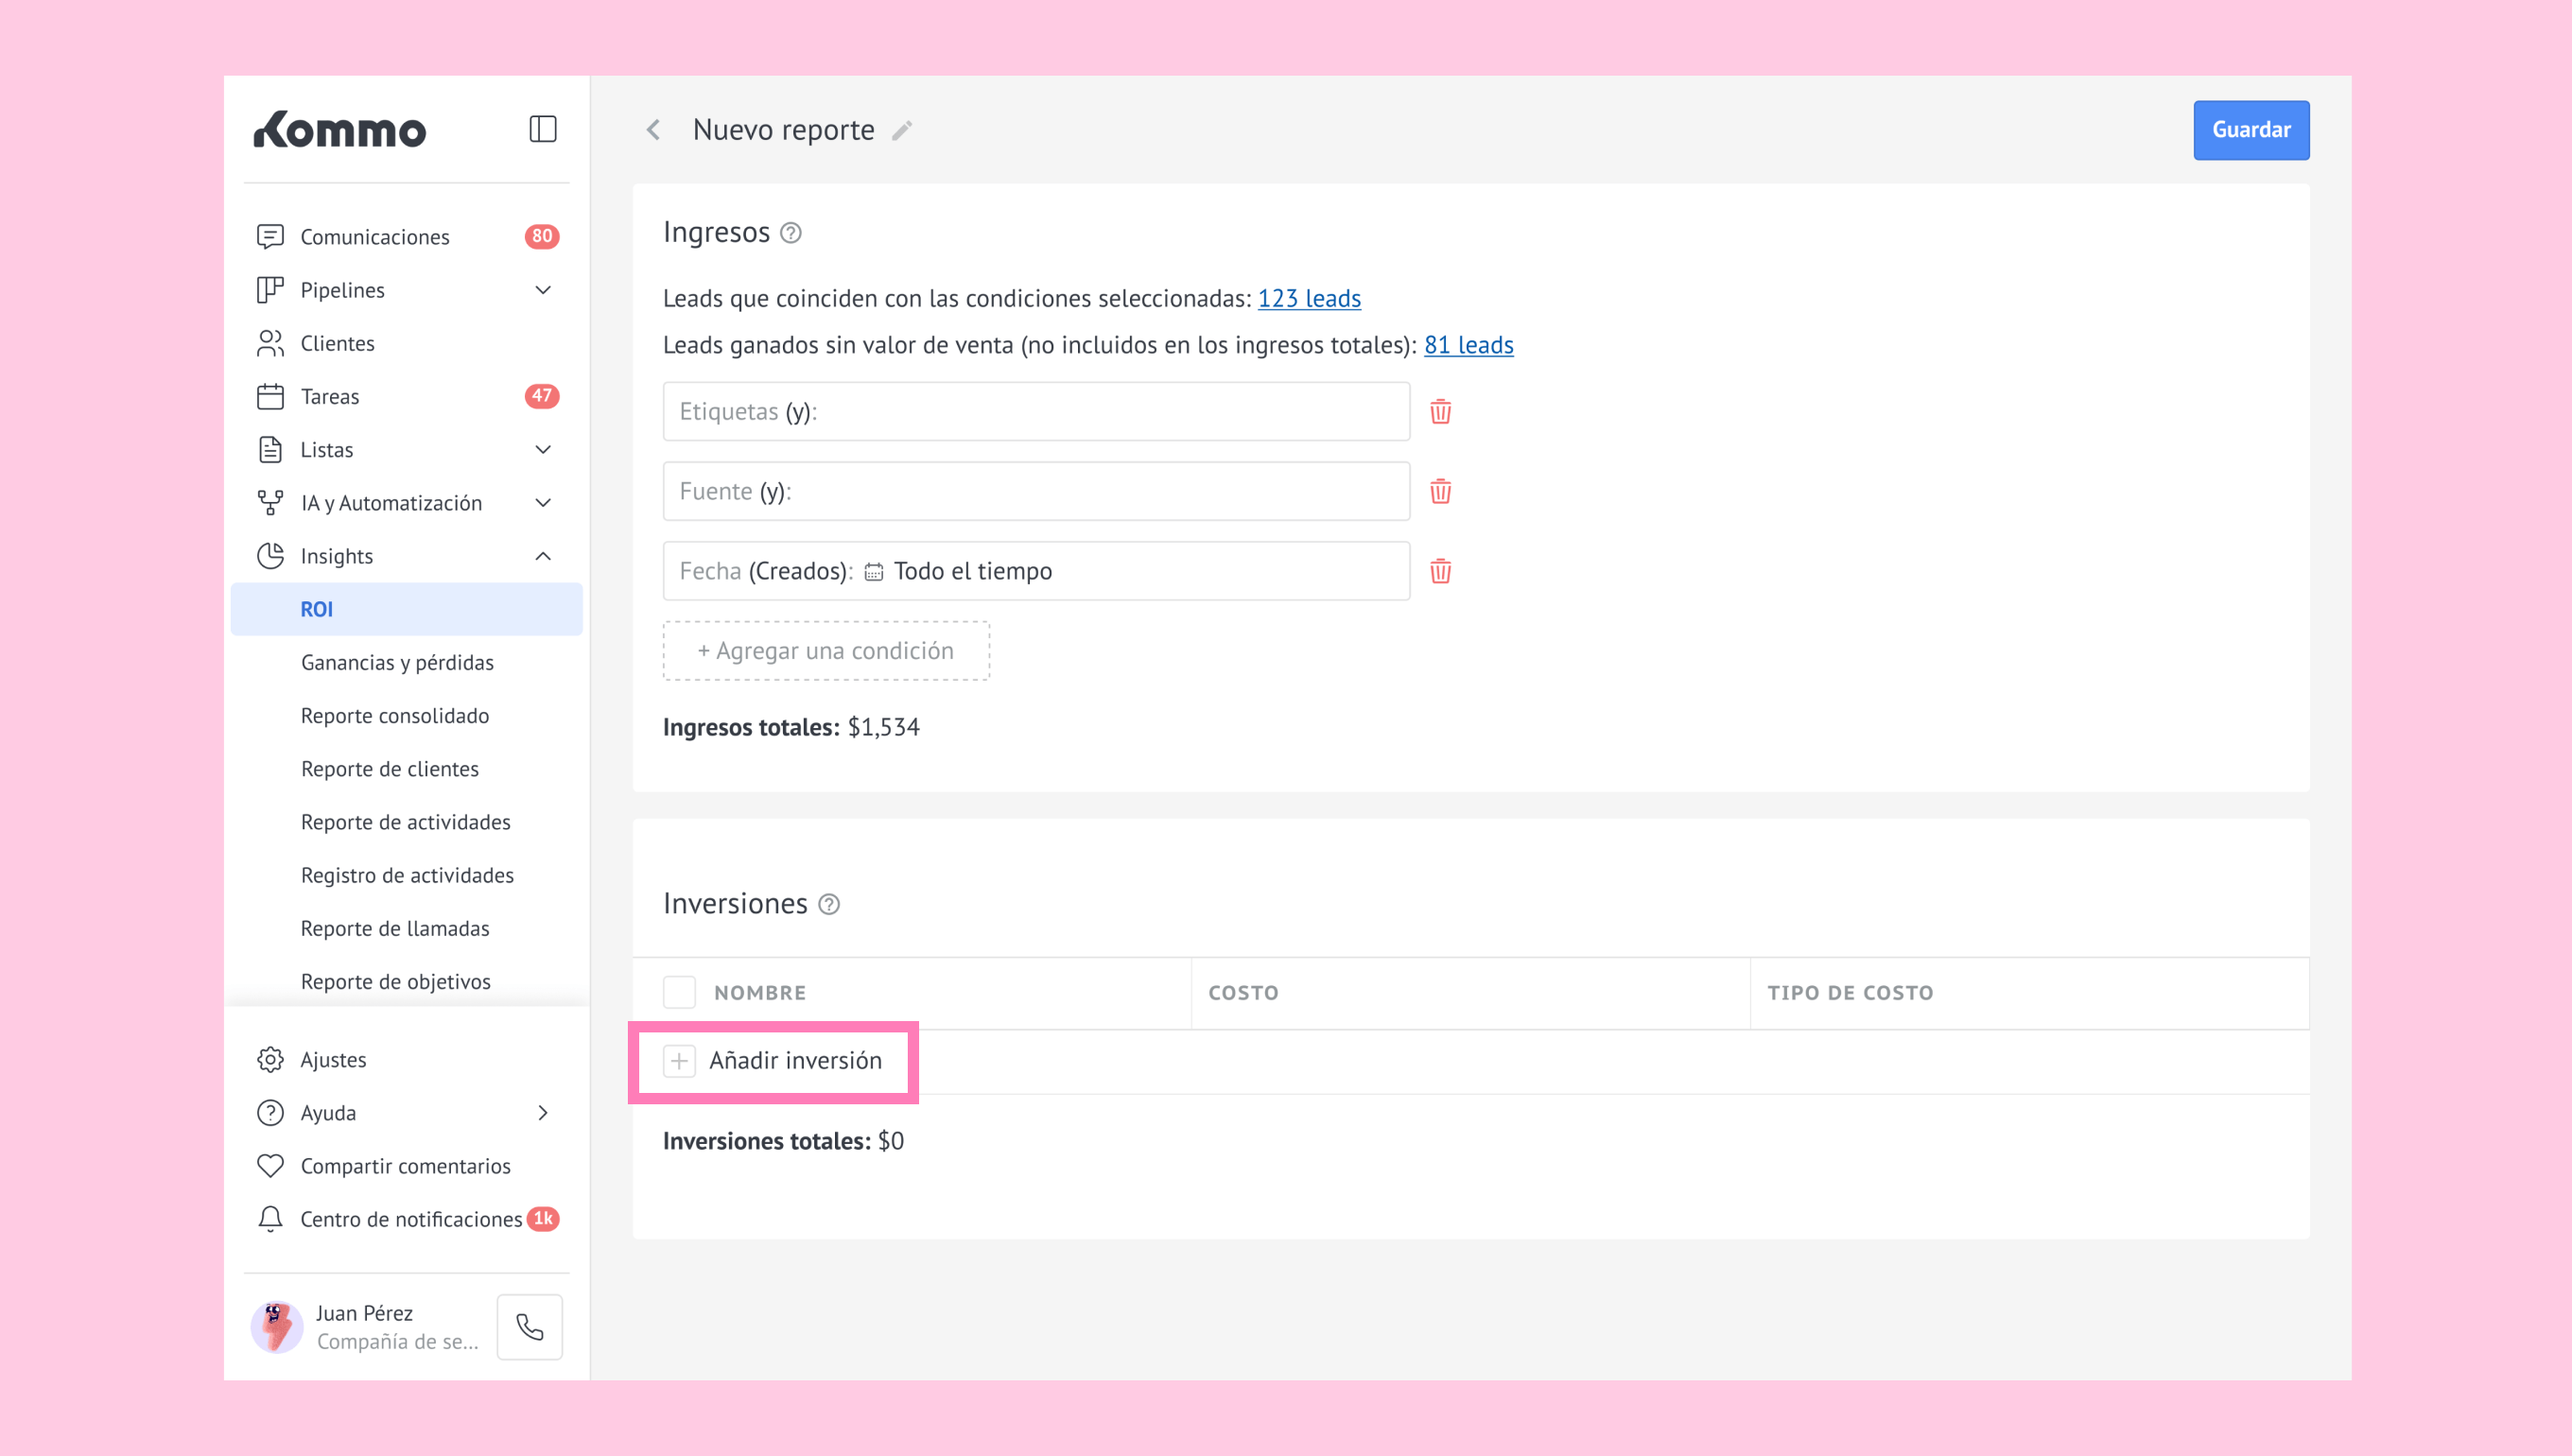Click the help icon next to Ingresos
The height and width of the screenshot is (1456, 2572).
[791, 233]
